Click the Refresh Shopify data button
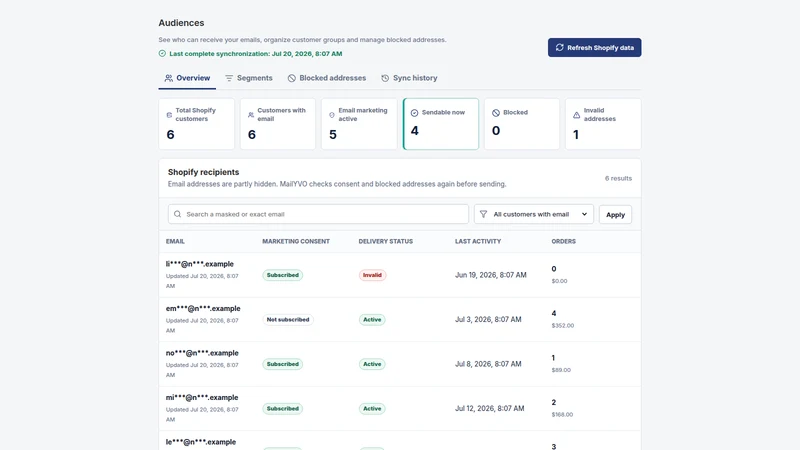 pos(594,47)
